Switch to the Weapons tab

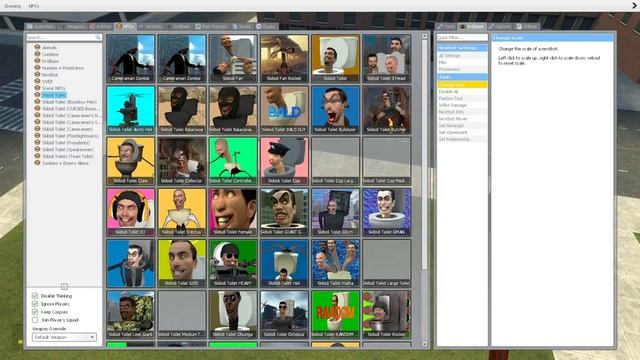(72, 27)
